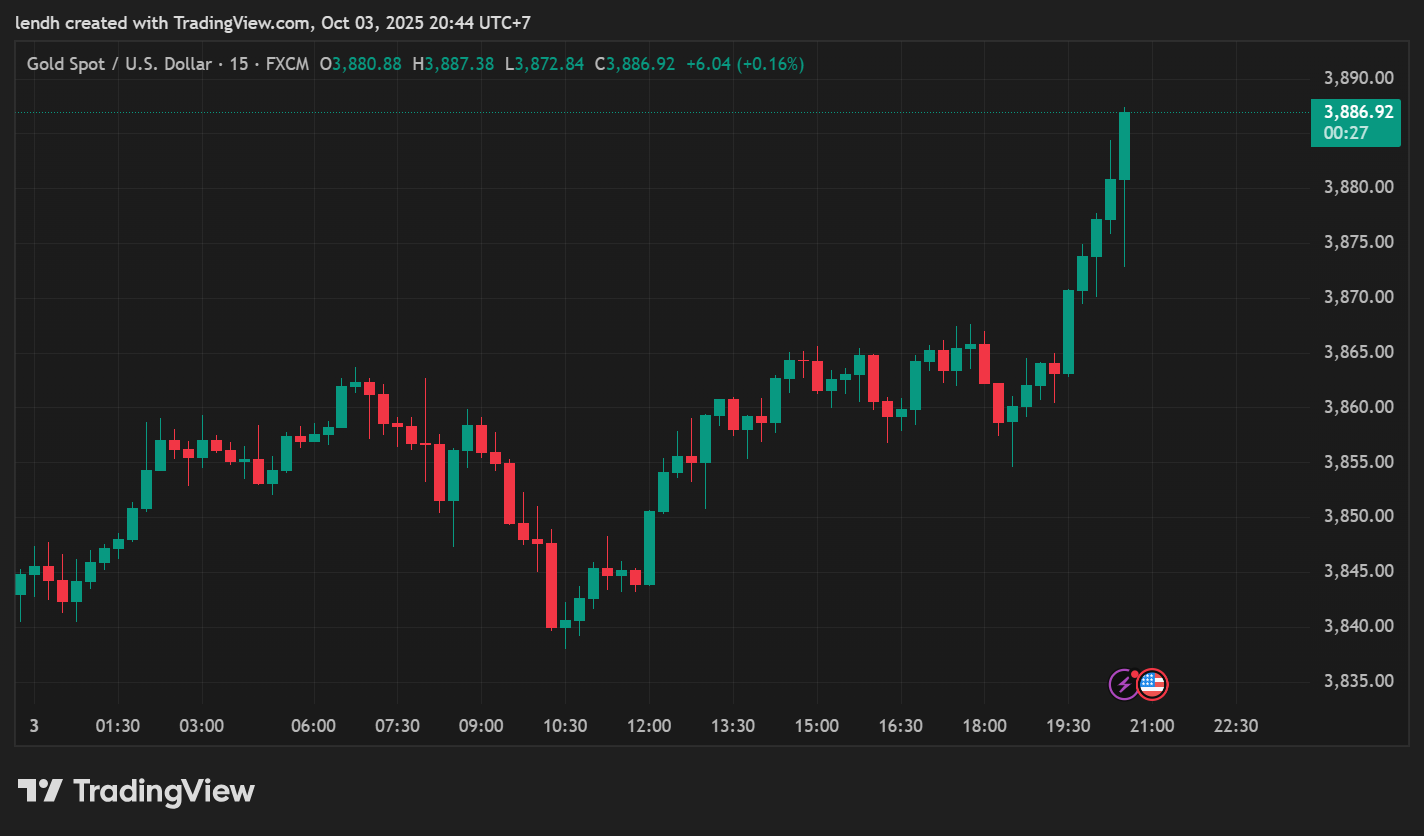
Task: Select the high value H3,887.38
Action: (x=453, y=64)
